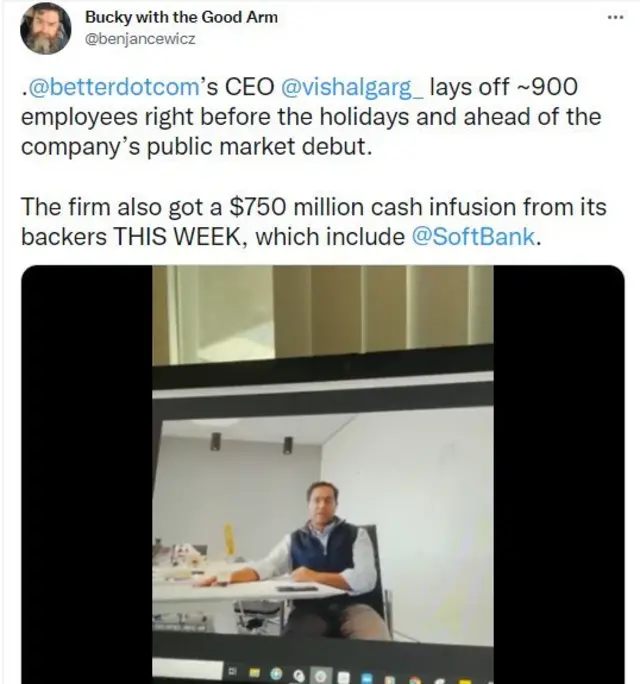The height and width of the screenshot is (684, 640).
Task: Open Bucky with the Good Arm's profile
Action: tap(181, 17)
